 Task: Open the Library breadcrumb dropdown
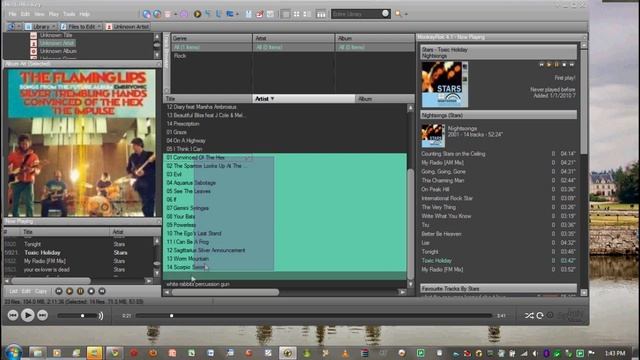pos(53,27)
